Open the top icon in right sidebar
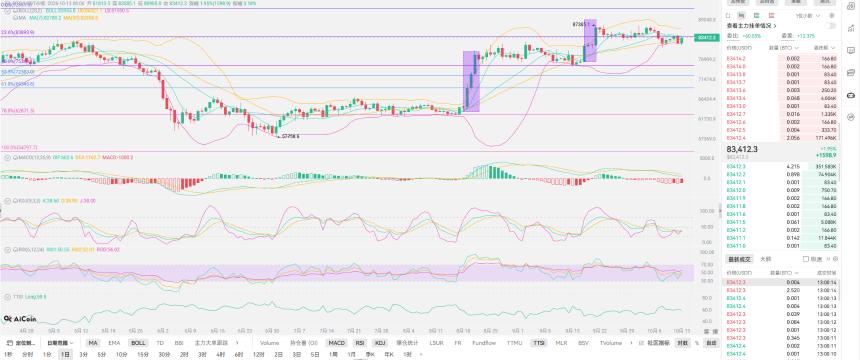Screen dimensions: 860x360 tap(851, 7)
